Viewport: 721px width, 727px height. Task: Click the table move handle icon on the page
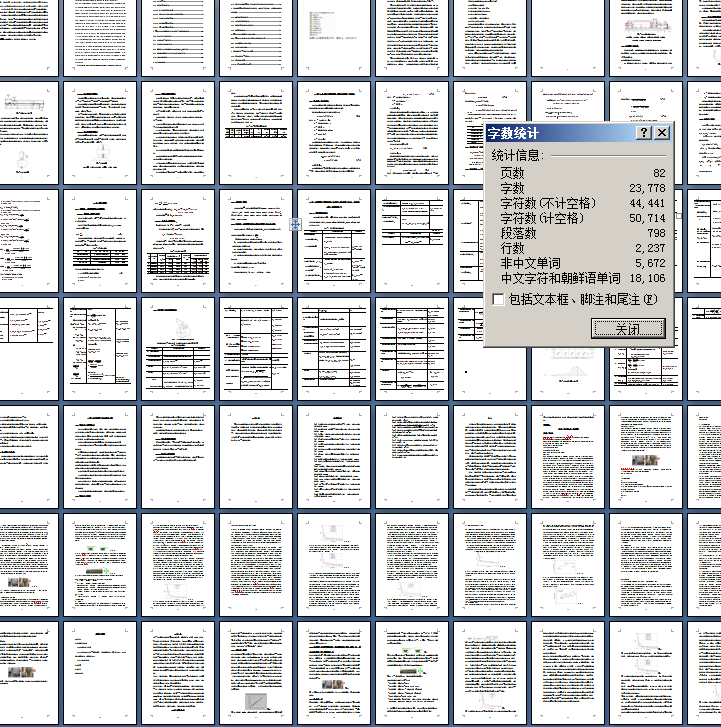coord(295,225)
